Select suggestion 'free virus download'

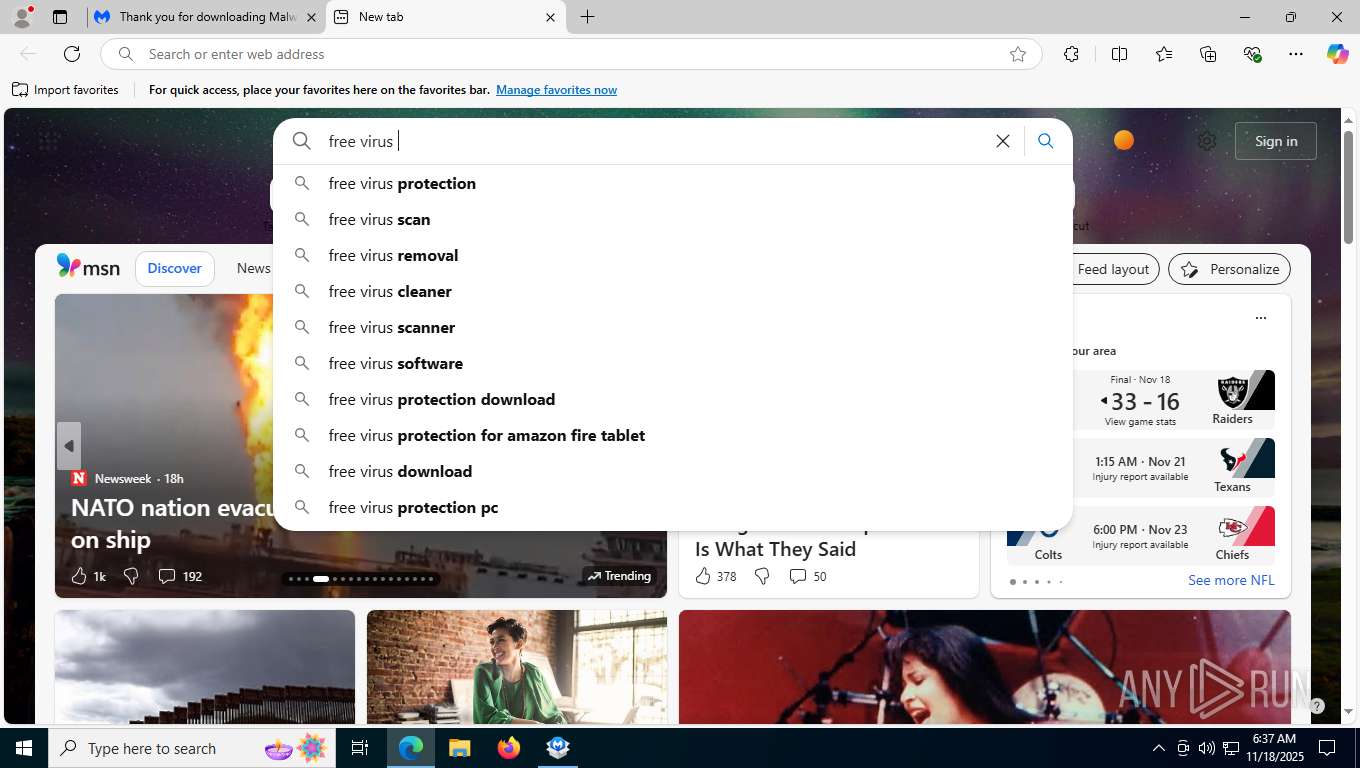pos(673,471)
